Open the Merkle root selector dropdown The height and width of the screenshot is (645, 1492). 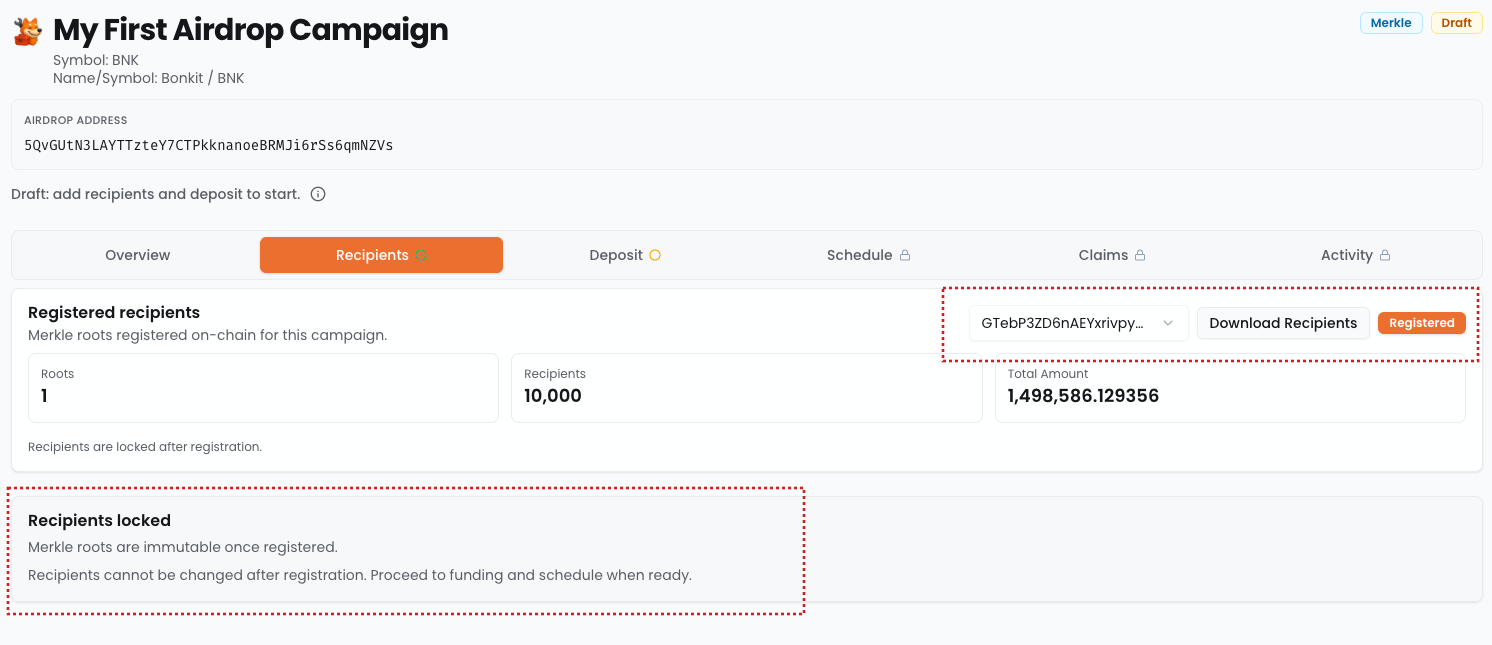tap(1077, 323)
